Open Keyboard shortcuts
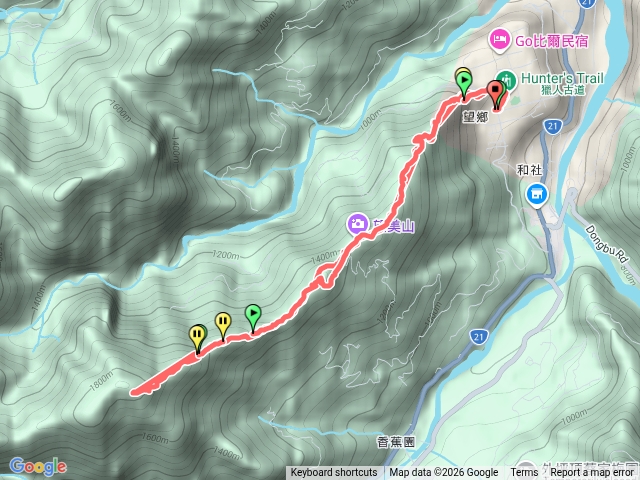640x480 pixels. [333, 473]
